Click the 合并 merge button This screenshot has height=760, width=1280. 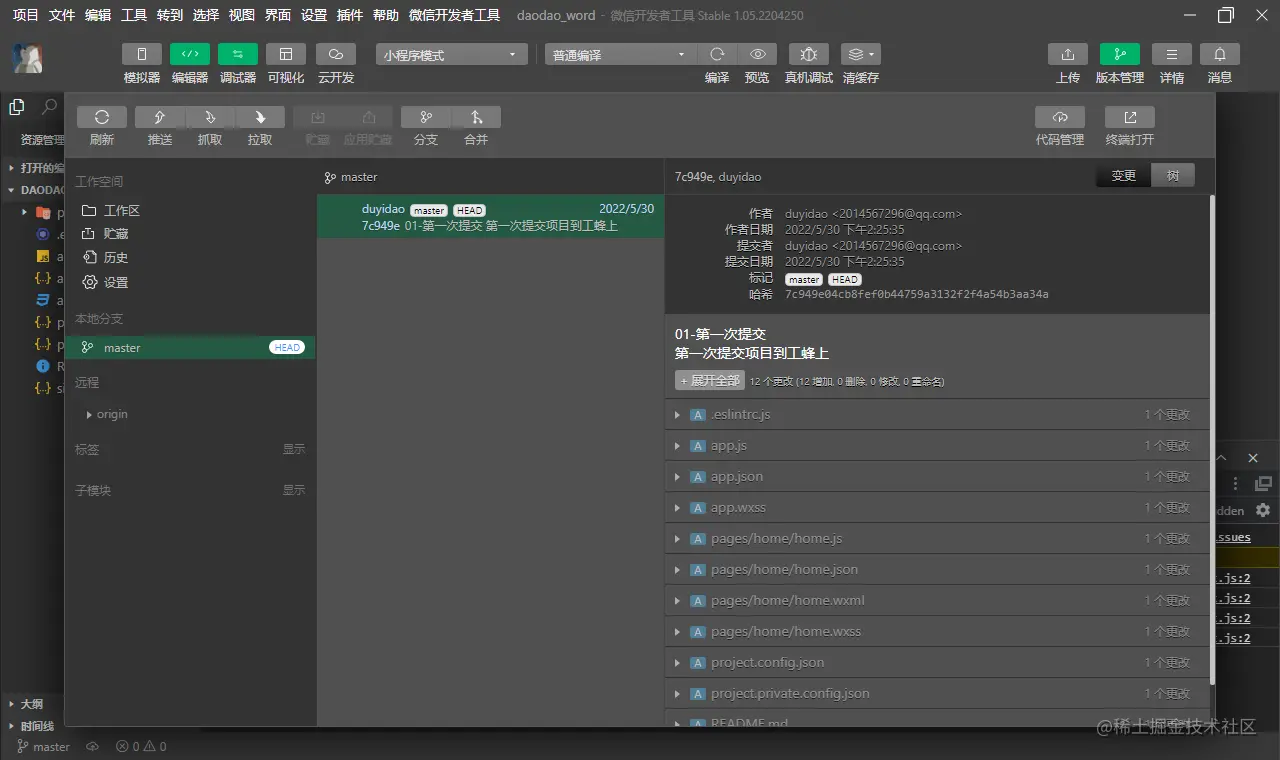476,117
